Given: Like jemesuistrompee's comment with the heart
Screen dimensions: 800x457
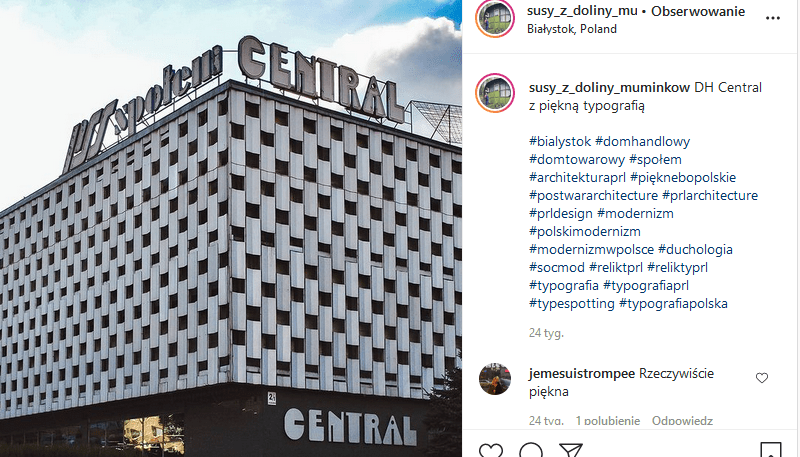Looking at the screenshot, I should point(762,378).
